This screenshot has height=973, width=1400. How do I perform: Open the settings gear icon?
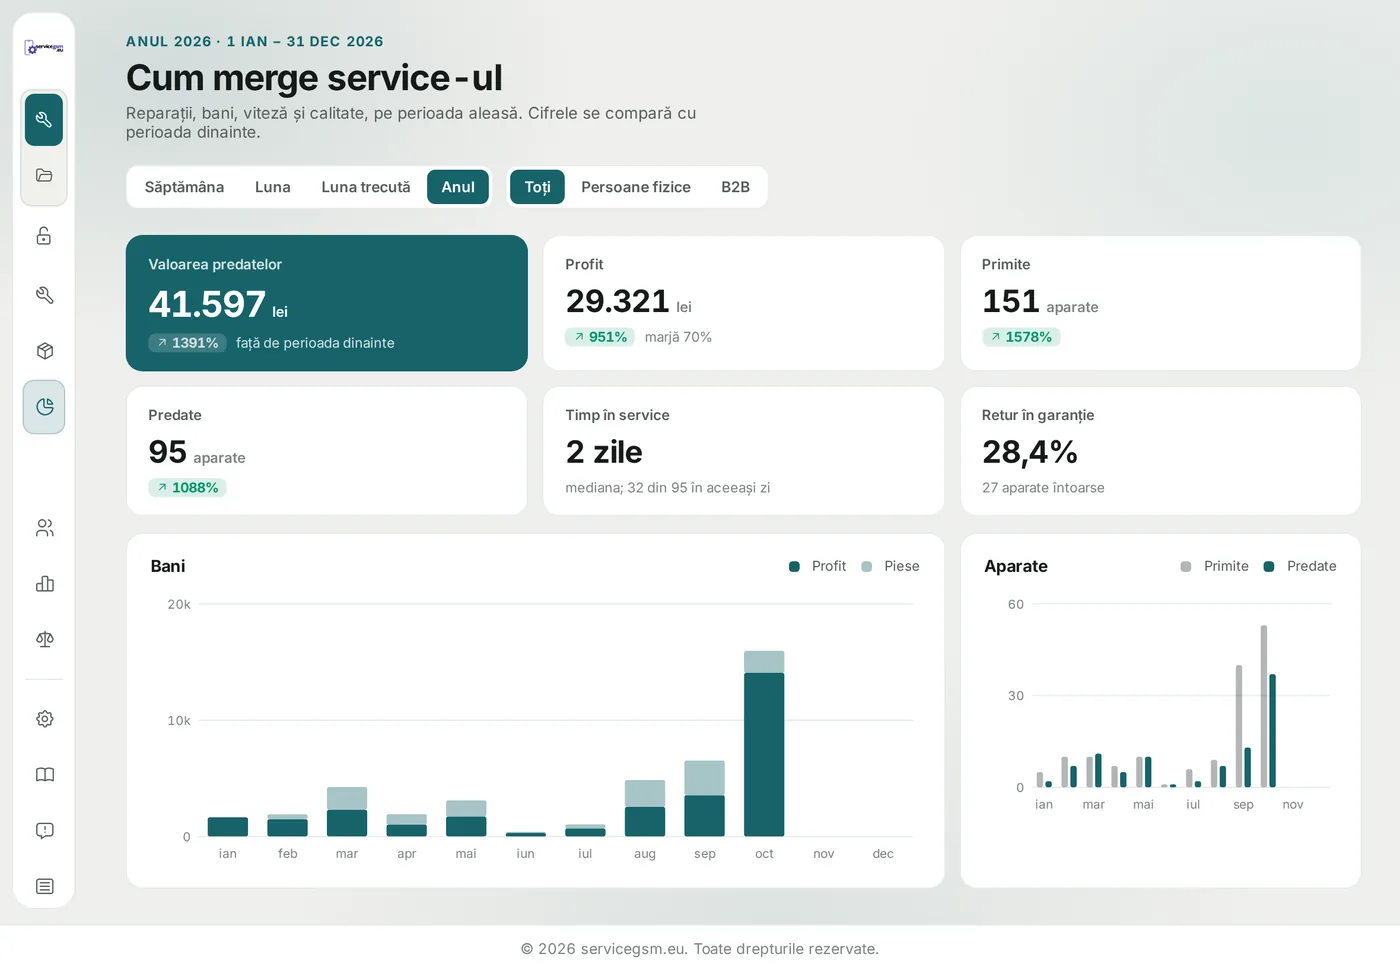coord(44,719)
